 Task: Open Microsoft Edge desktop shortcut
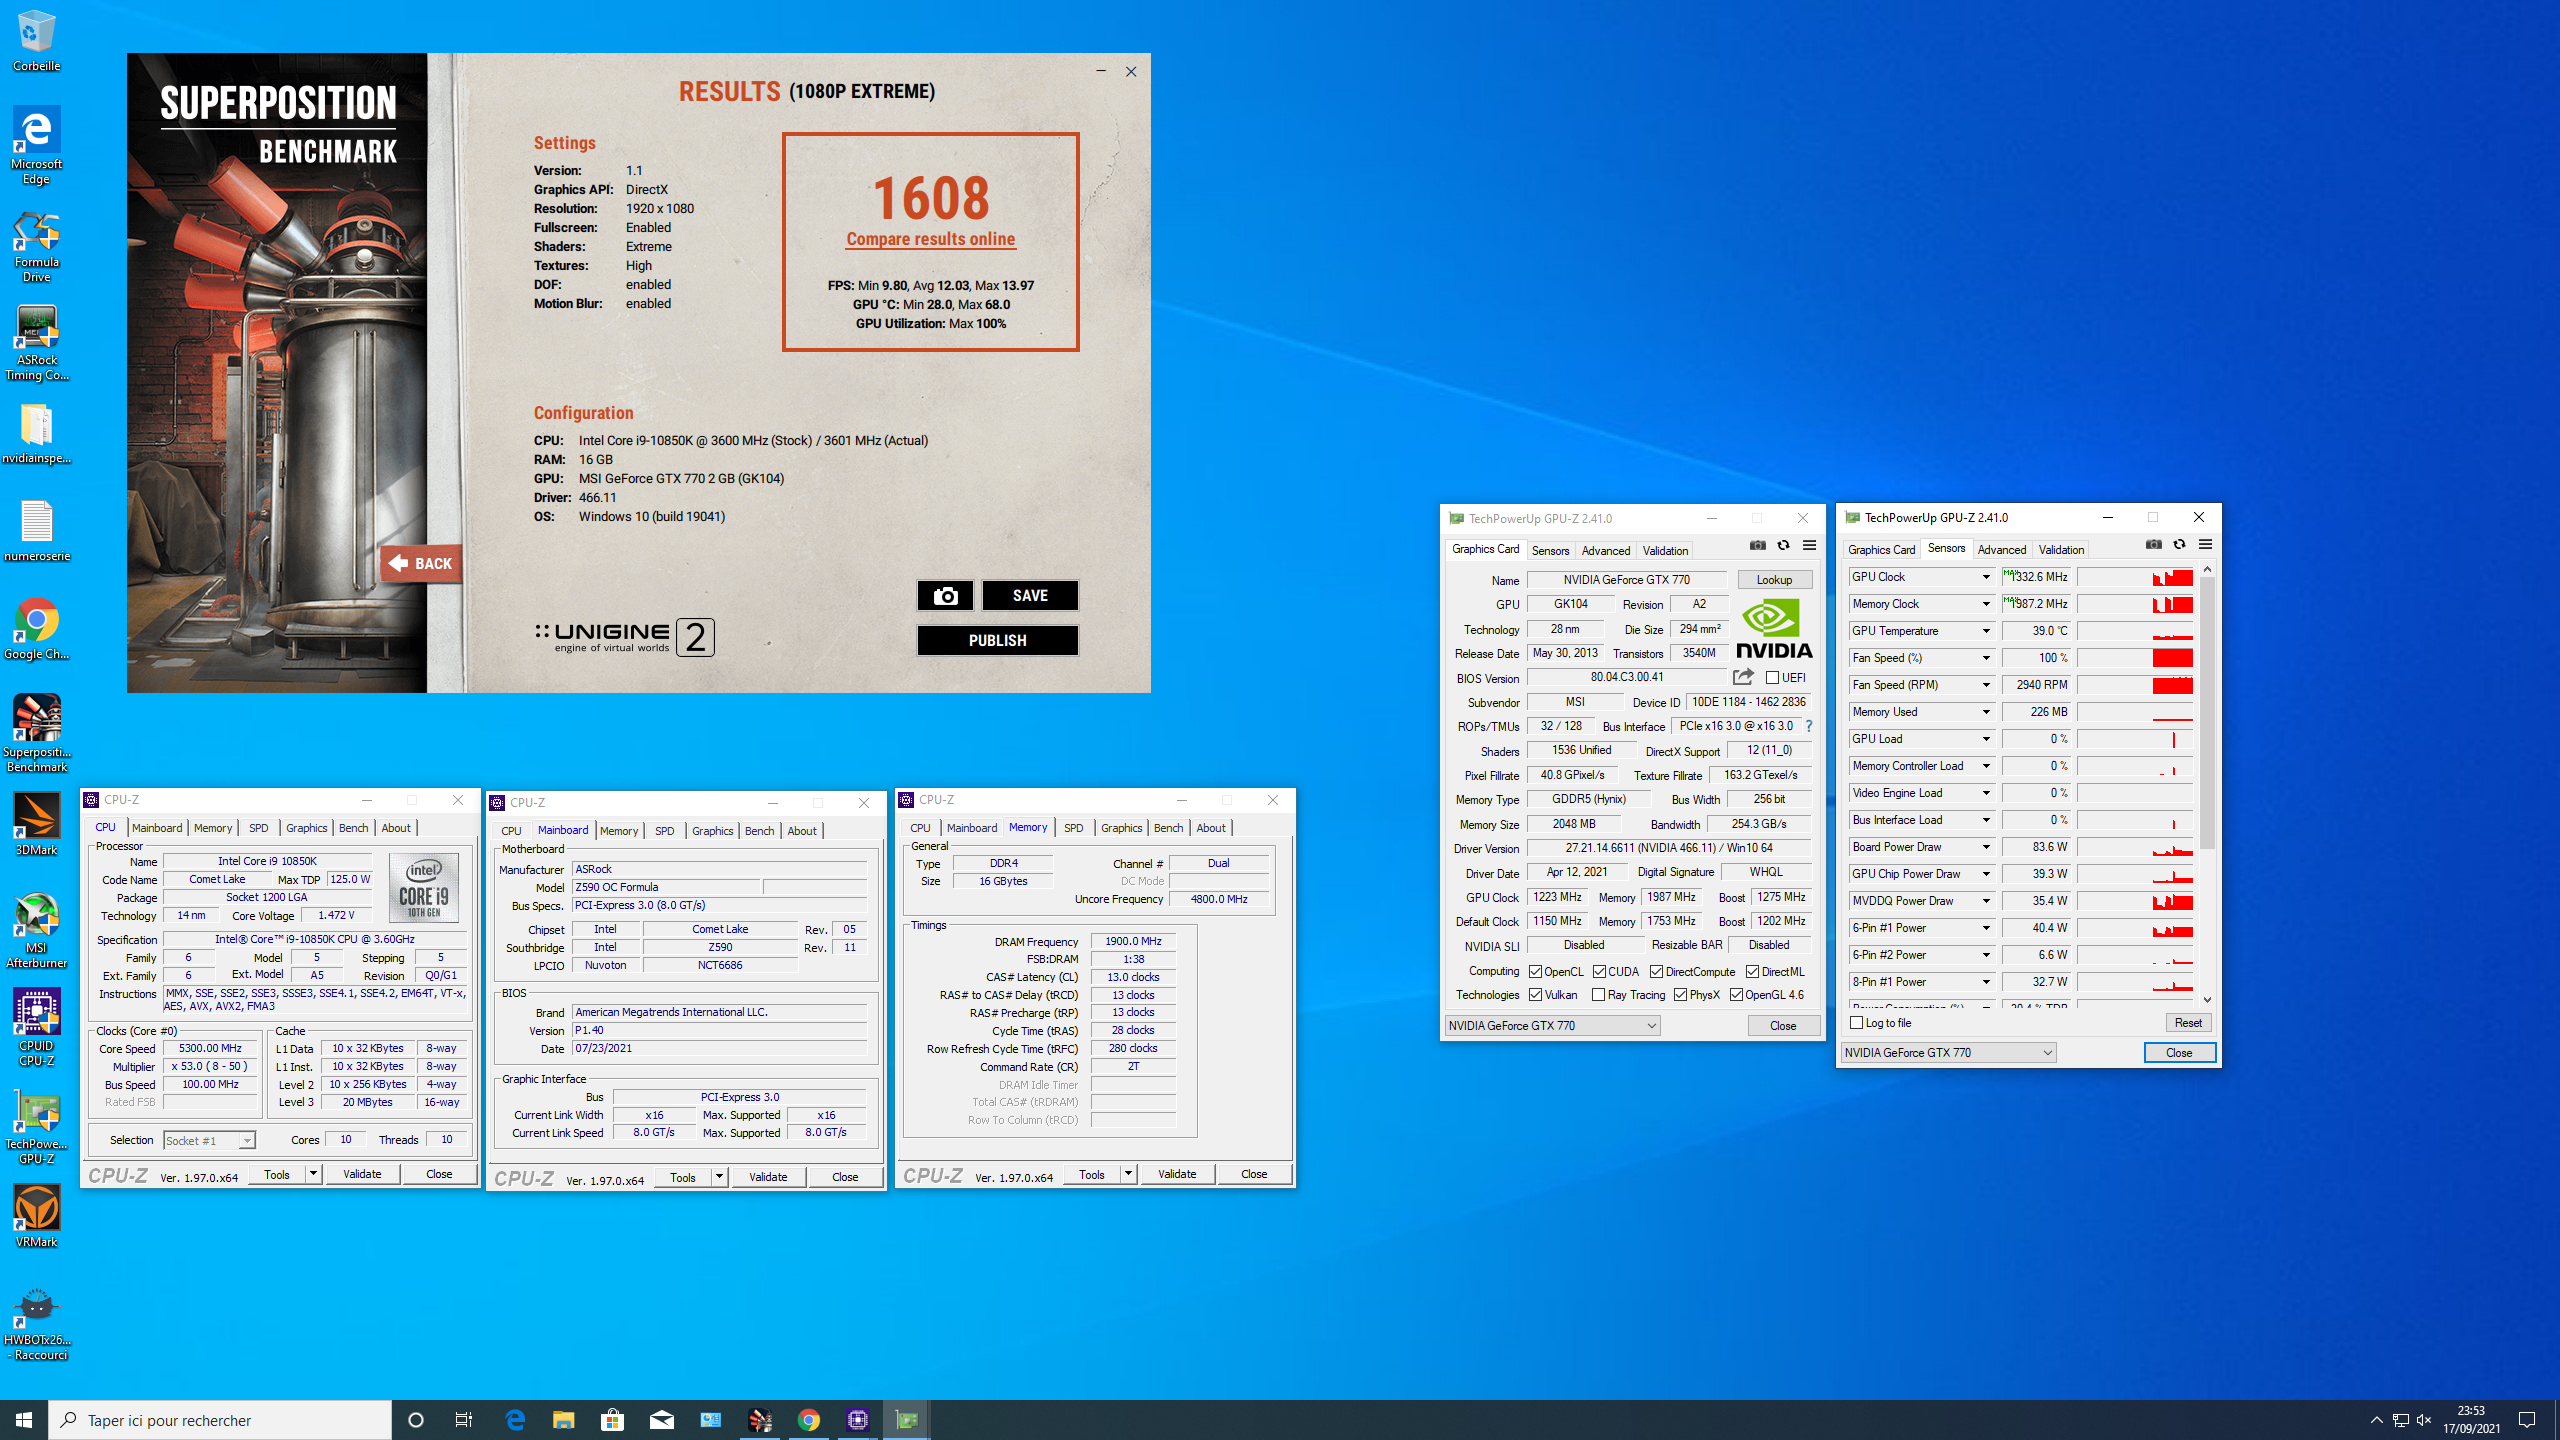click(36, 146)
